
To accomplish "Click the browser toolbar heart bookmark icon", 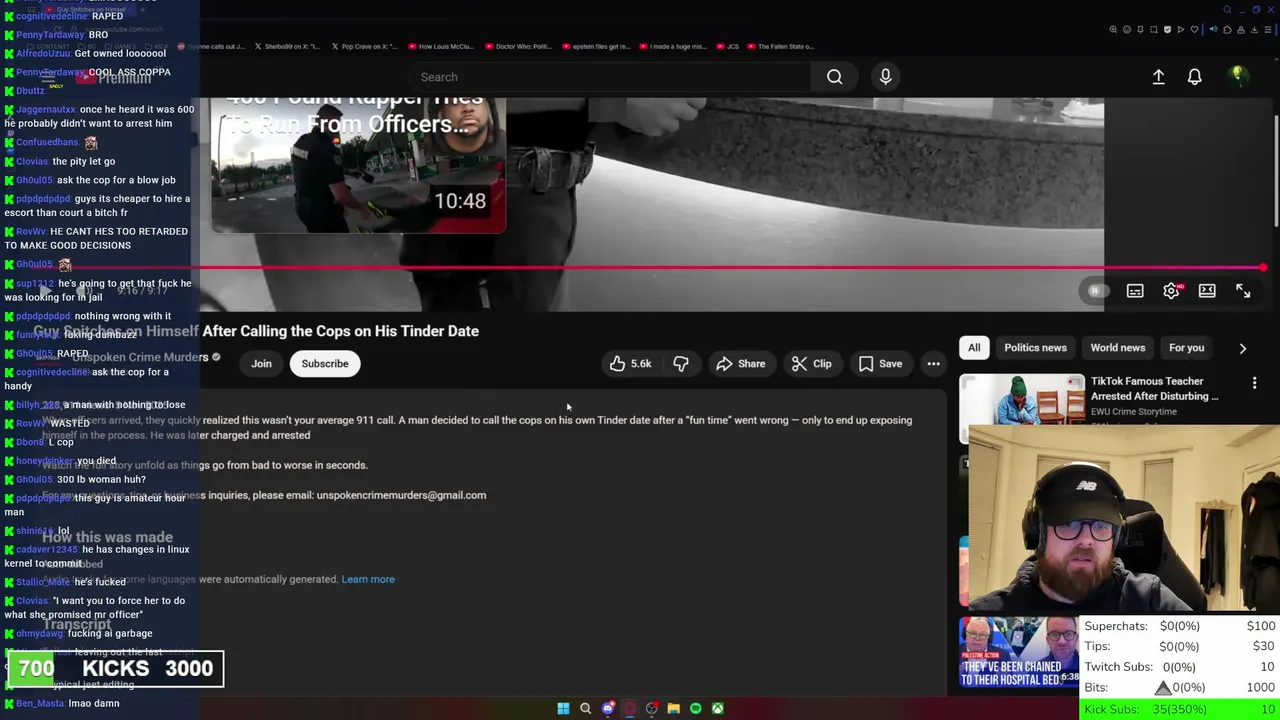I will coord(1194,30).
